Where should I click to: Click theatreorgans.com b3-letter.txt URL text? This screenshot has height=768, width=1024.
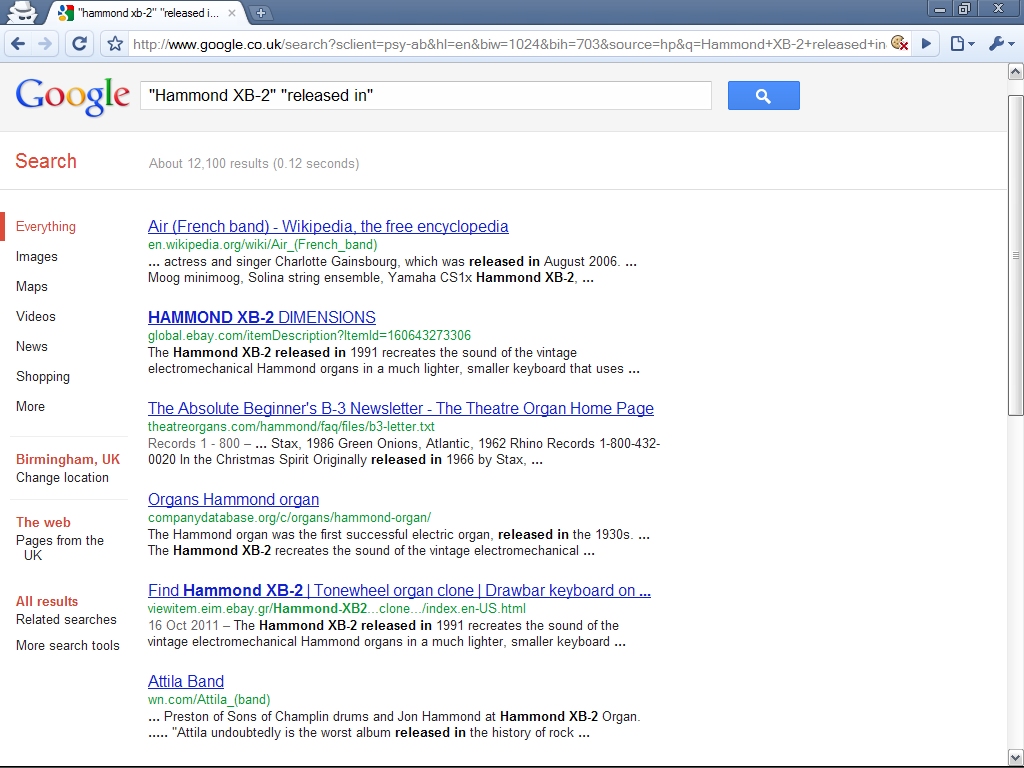(x=291, y=426)
